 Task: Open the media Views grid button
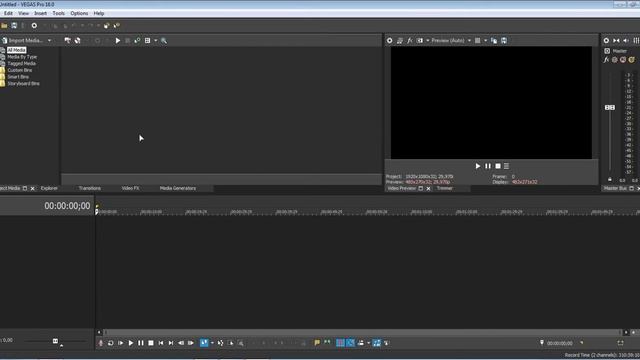(147, 40)
